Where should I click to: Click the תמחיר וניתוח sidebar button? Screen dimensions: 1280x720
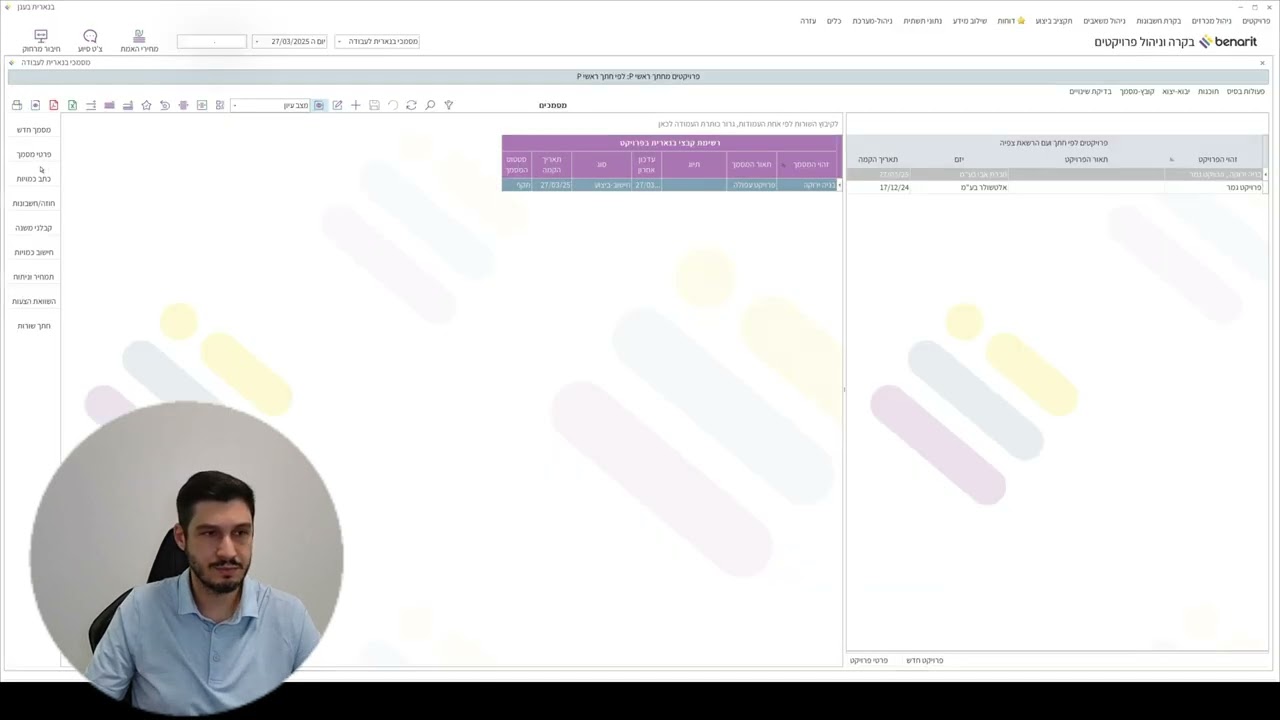(33, 277)
